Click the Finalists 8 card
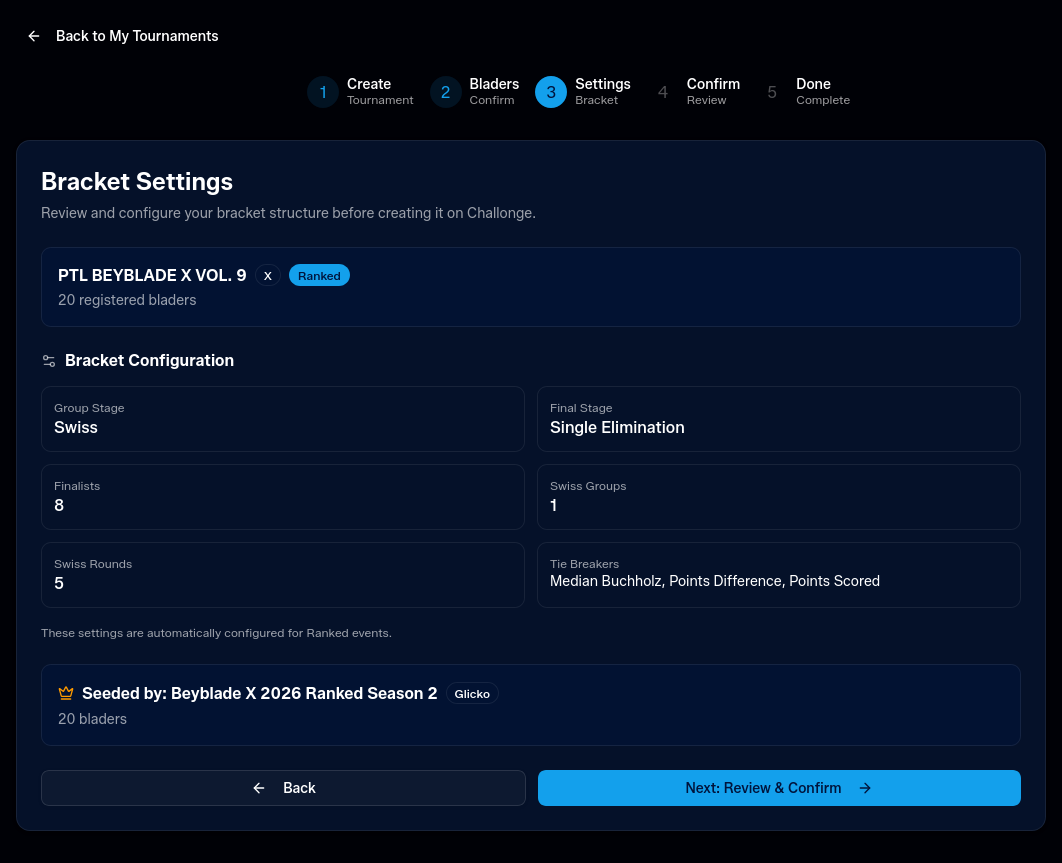Viewport: 1062px width, 863px height. point(283,497)
